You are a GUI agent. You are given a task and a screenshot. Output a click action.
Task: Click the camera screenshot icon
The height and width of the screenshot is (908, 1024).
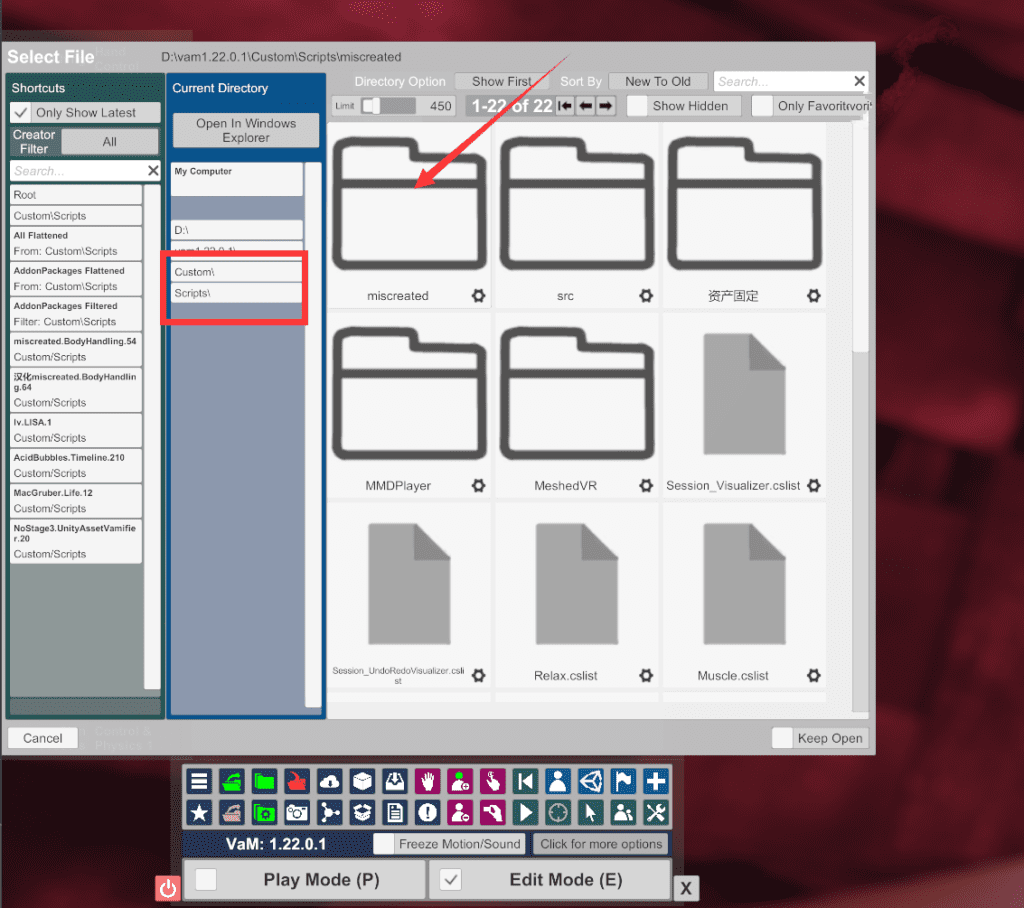[297, 813]
